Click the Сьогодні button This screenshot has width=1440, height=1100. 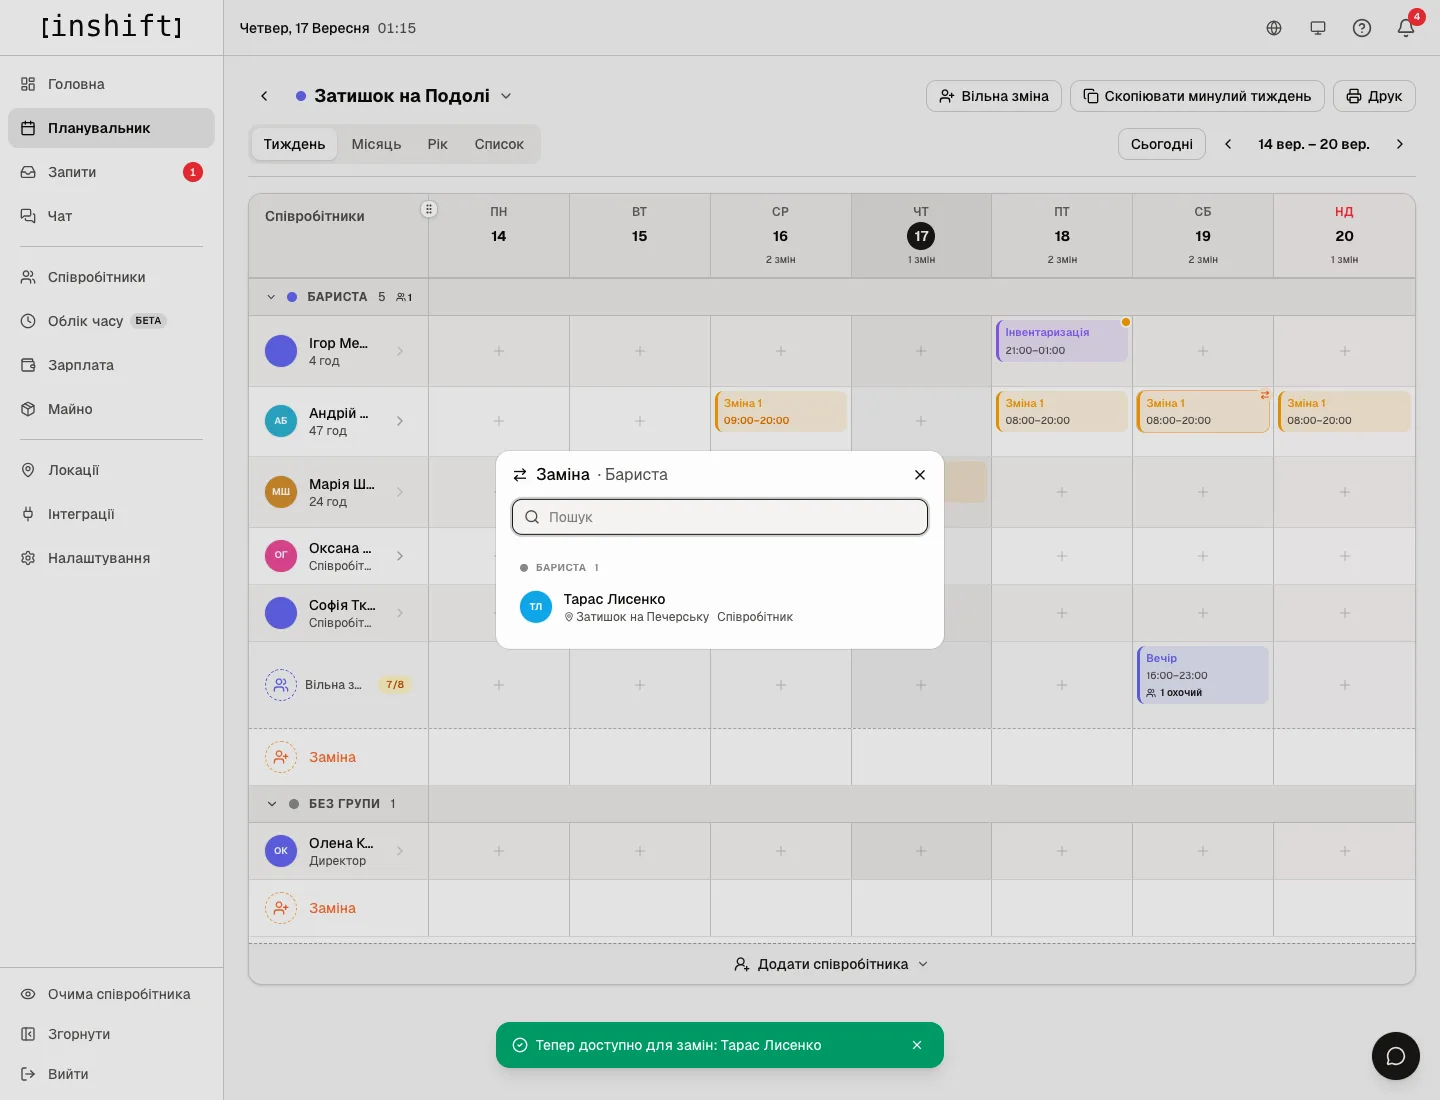[x=1162, y=144]
